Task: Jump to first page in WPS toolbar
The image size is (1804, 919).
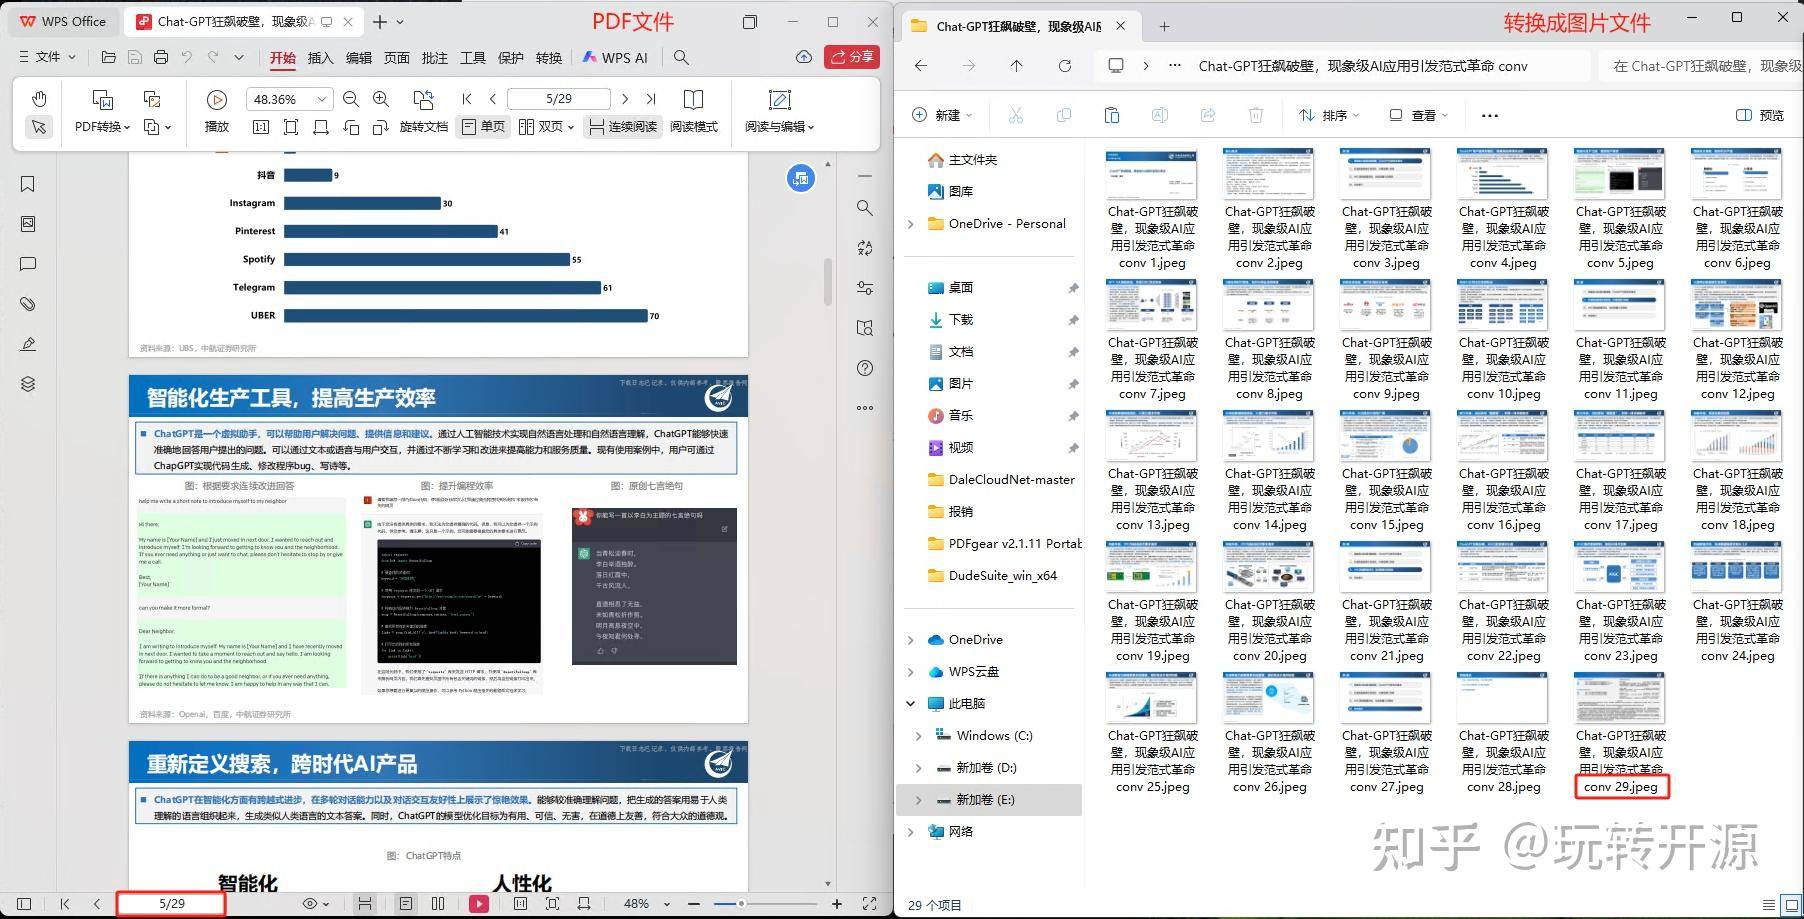Action: 467,99
